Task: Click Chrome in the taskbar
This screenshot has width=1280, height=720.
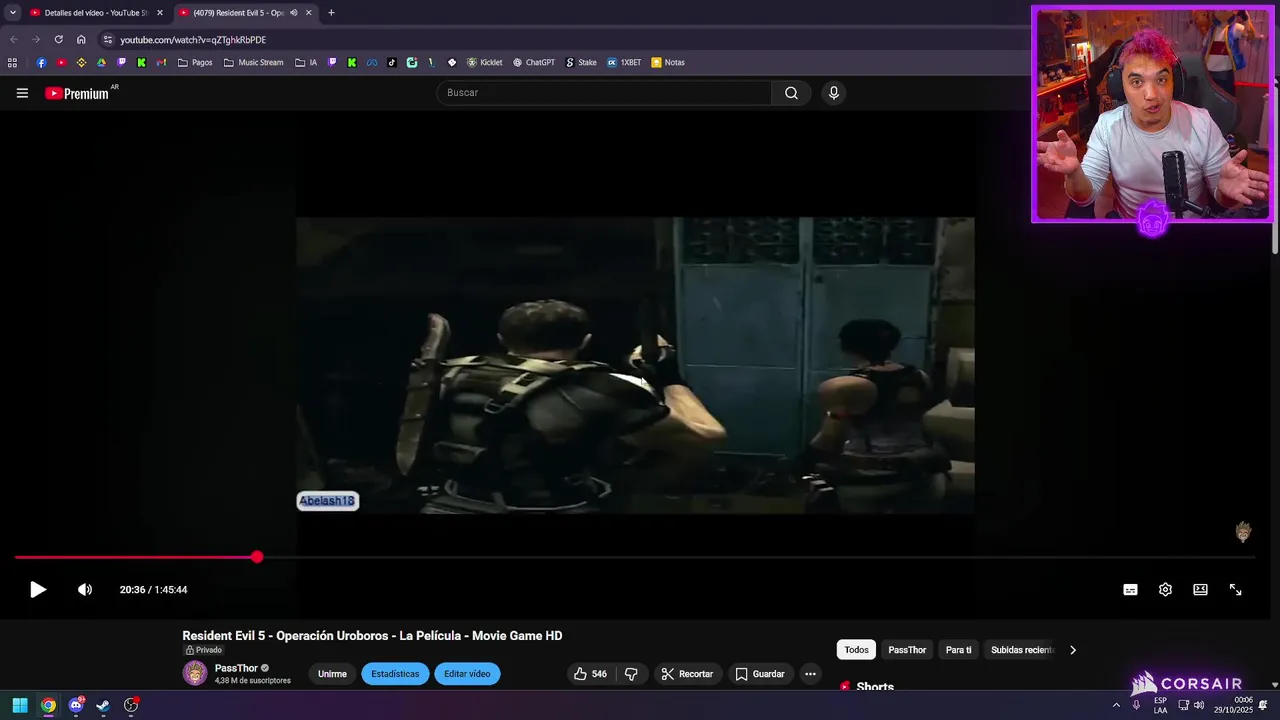Action: point(48,705)
